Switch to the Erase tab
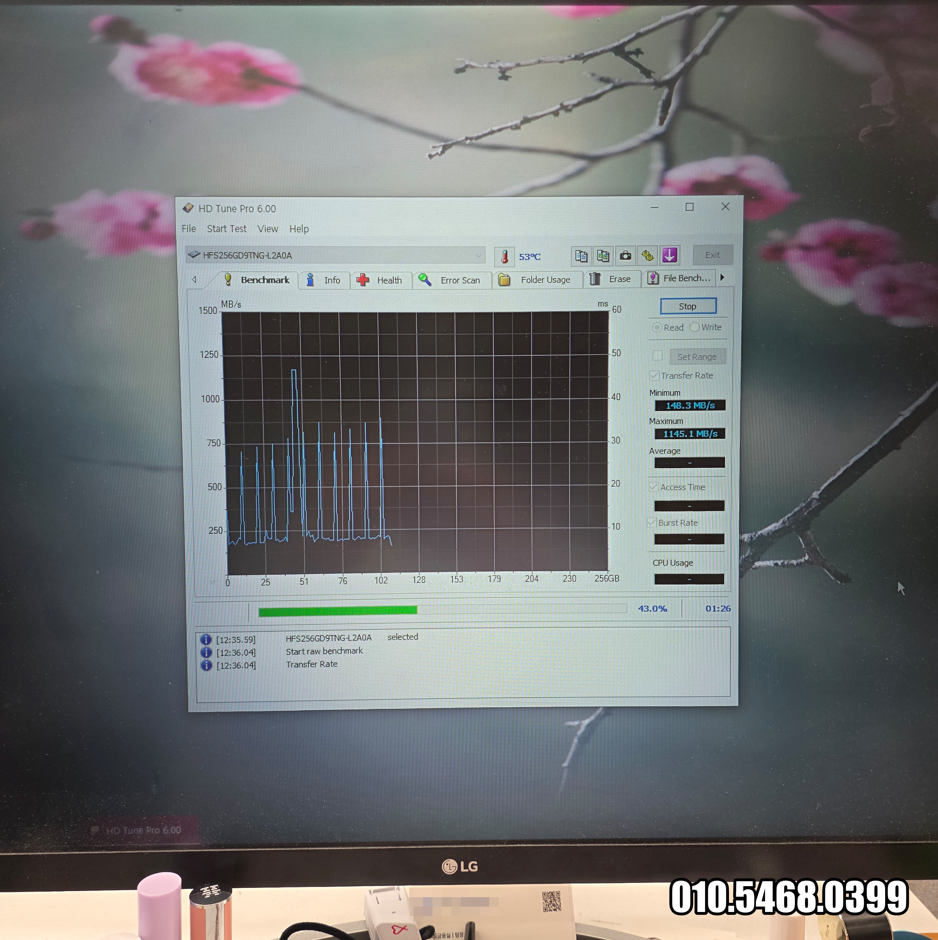This screenshot has width=938, height=940. click(611, 279)
